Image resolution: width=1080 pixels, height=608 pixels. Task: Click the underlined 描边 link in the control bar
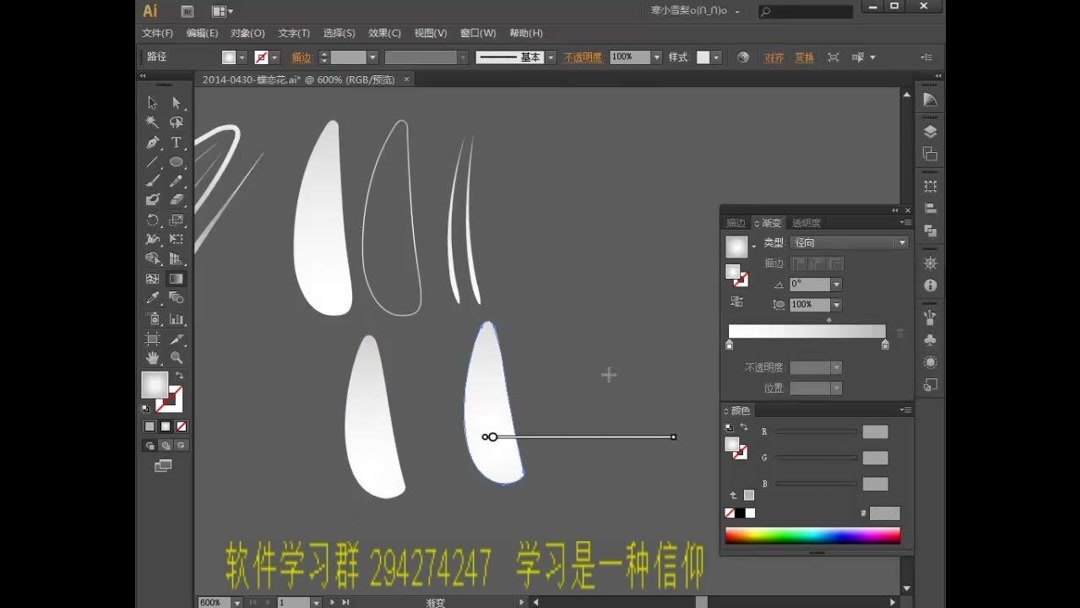[302, 57]
